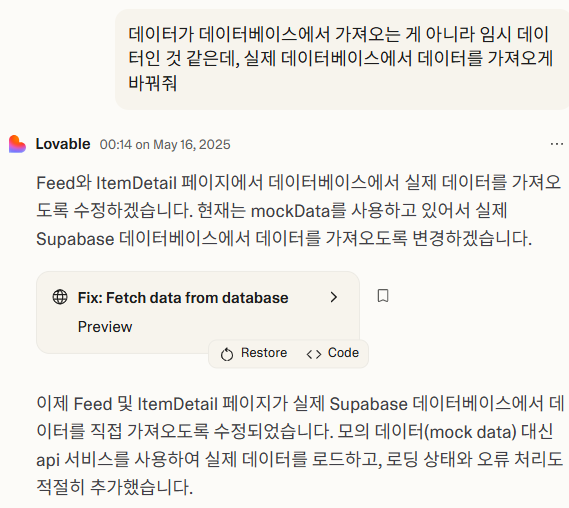Click "Supabase" in the first reply paragraph
The width and height of the screenshot is (569, 508).
point(75,239)
